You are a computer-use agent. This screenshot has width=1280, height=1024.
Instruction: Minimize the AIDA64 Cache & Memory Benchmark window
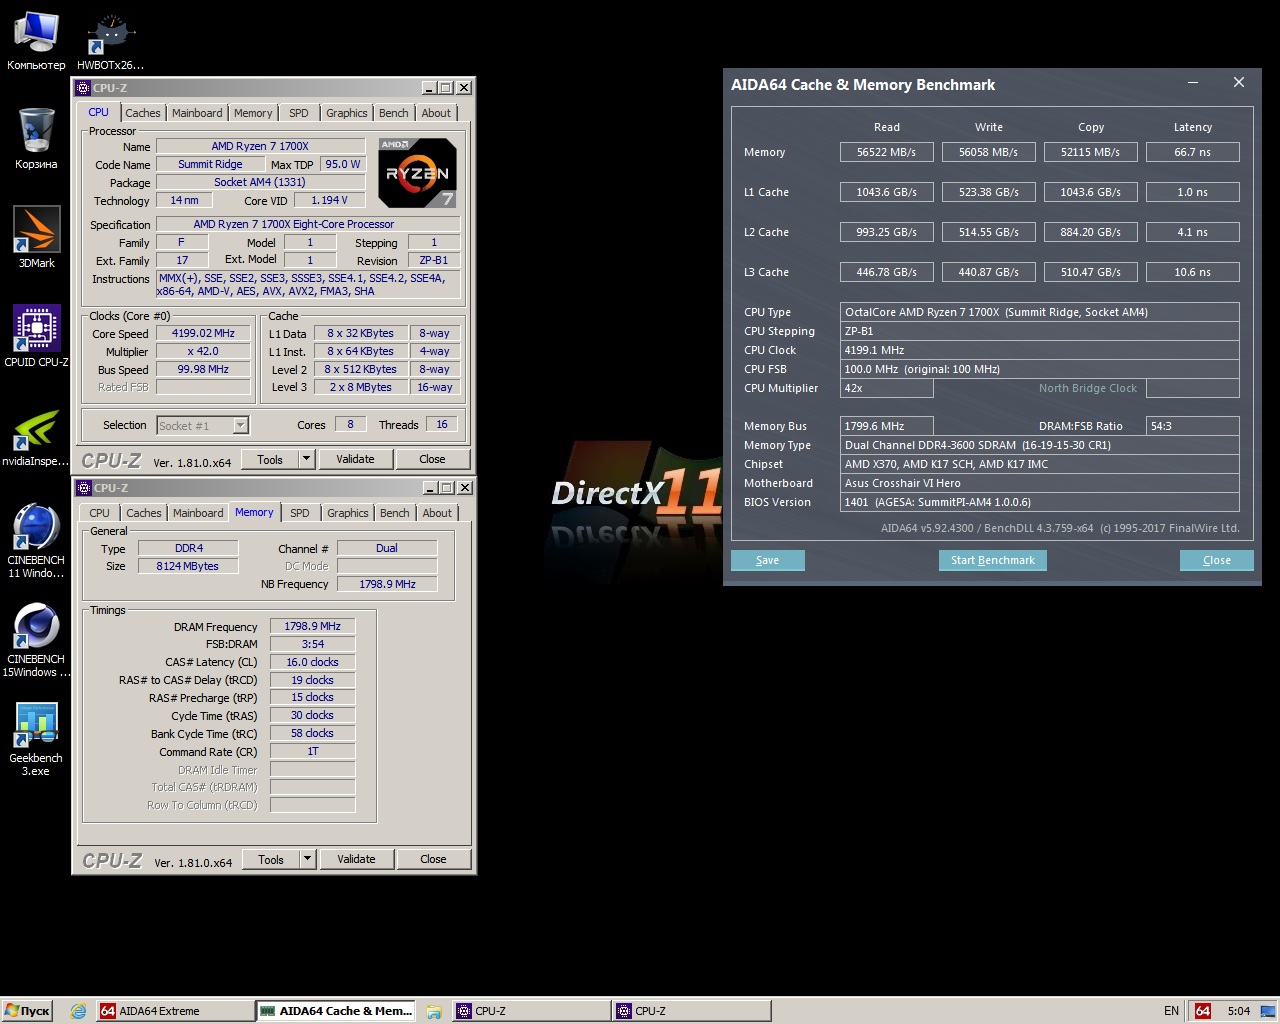click(1193, 83)
